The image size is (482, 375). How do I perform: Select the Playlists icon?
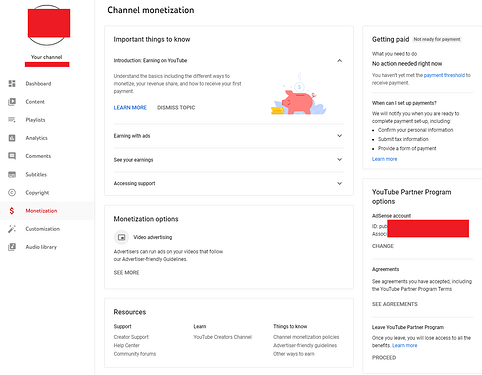[x=12, y=120]
